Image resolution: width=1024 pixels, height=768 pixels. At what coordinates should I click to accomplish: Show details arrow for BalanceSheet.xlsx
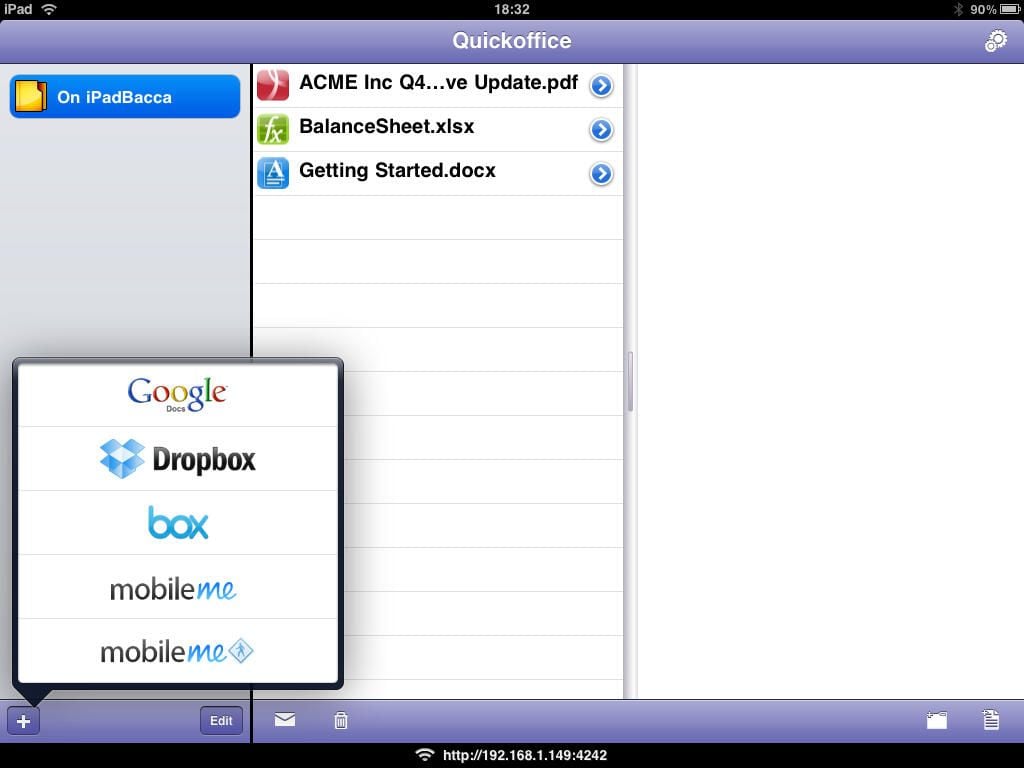(601, 130)
